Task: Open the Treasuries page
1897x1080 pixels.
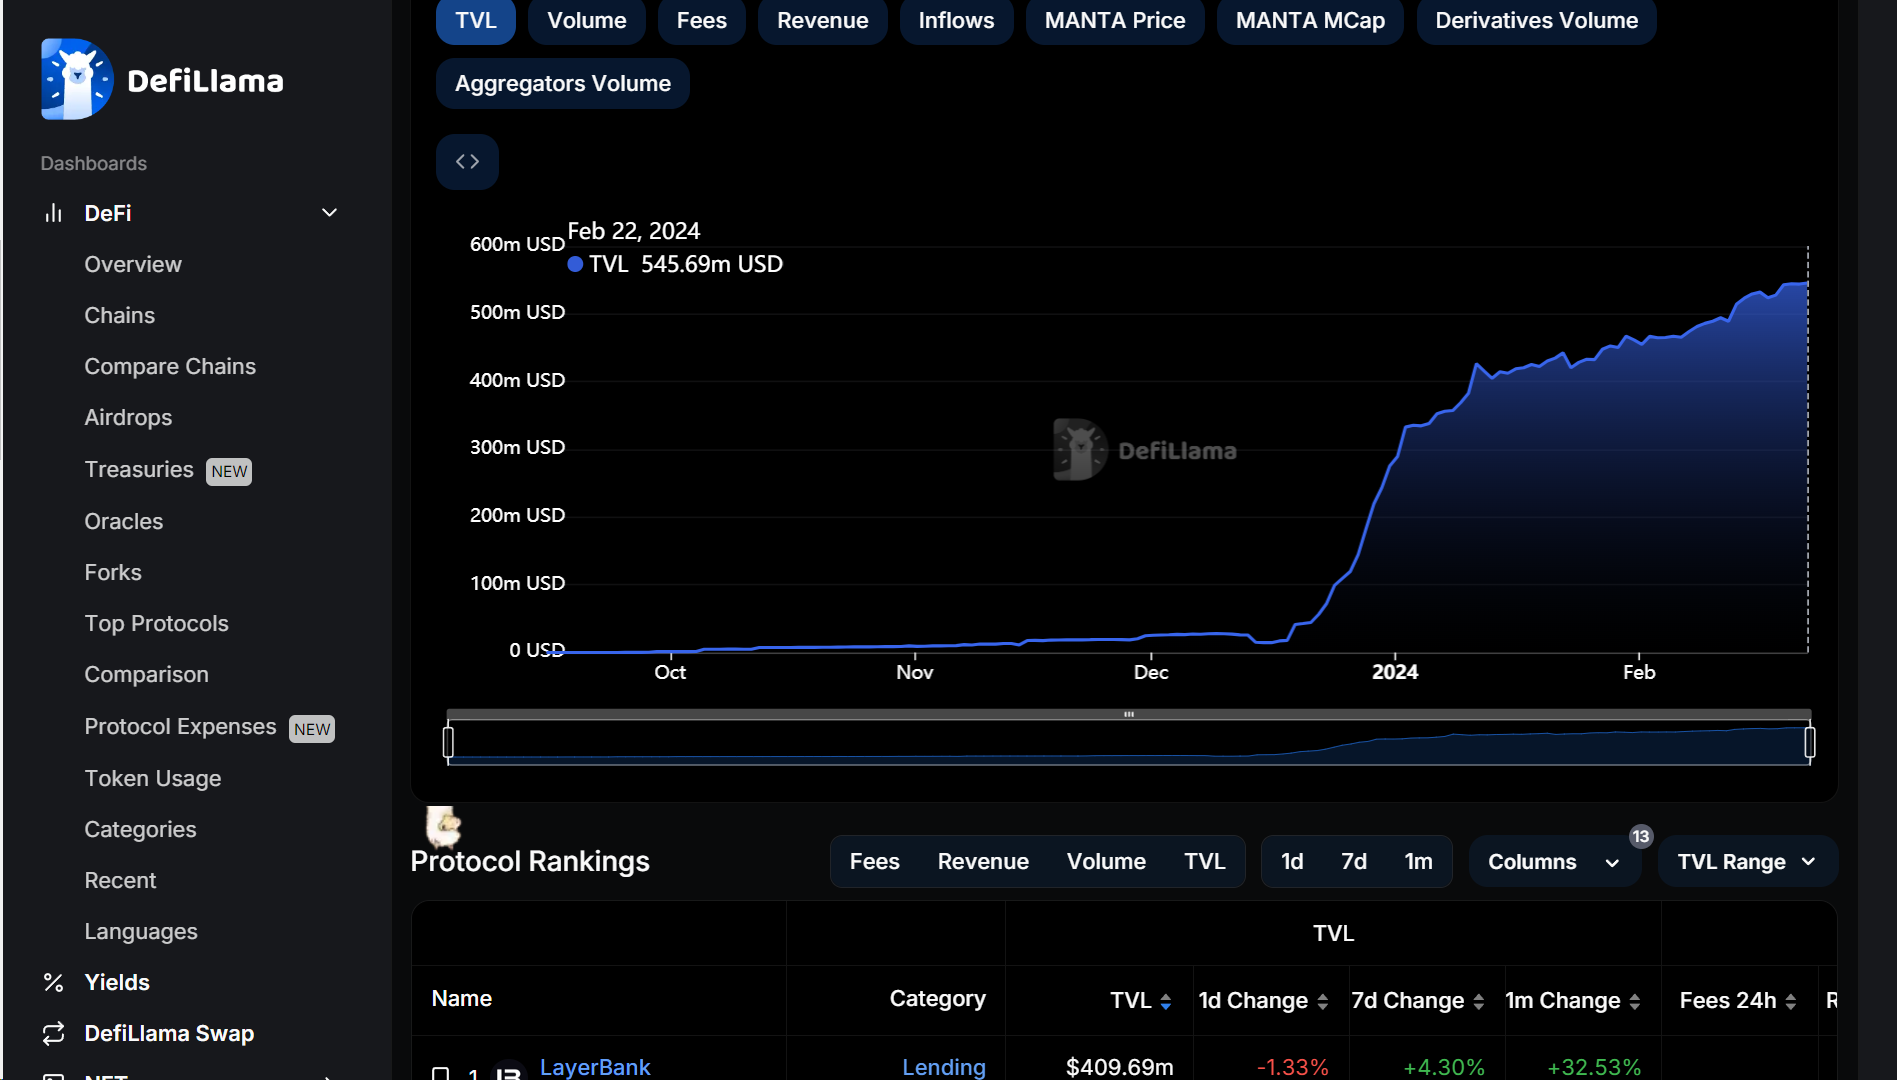Action: [139, 469]
